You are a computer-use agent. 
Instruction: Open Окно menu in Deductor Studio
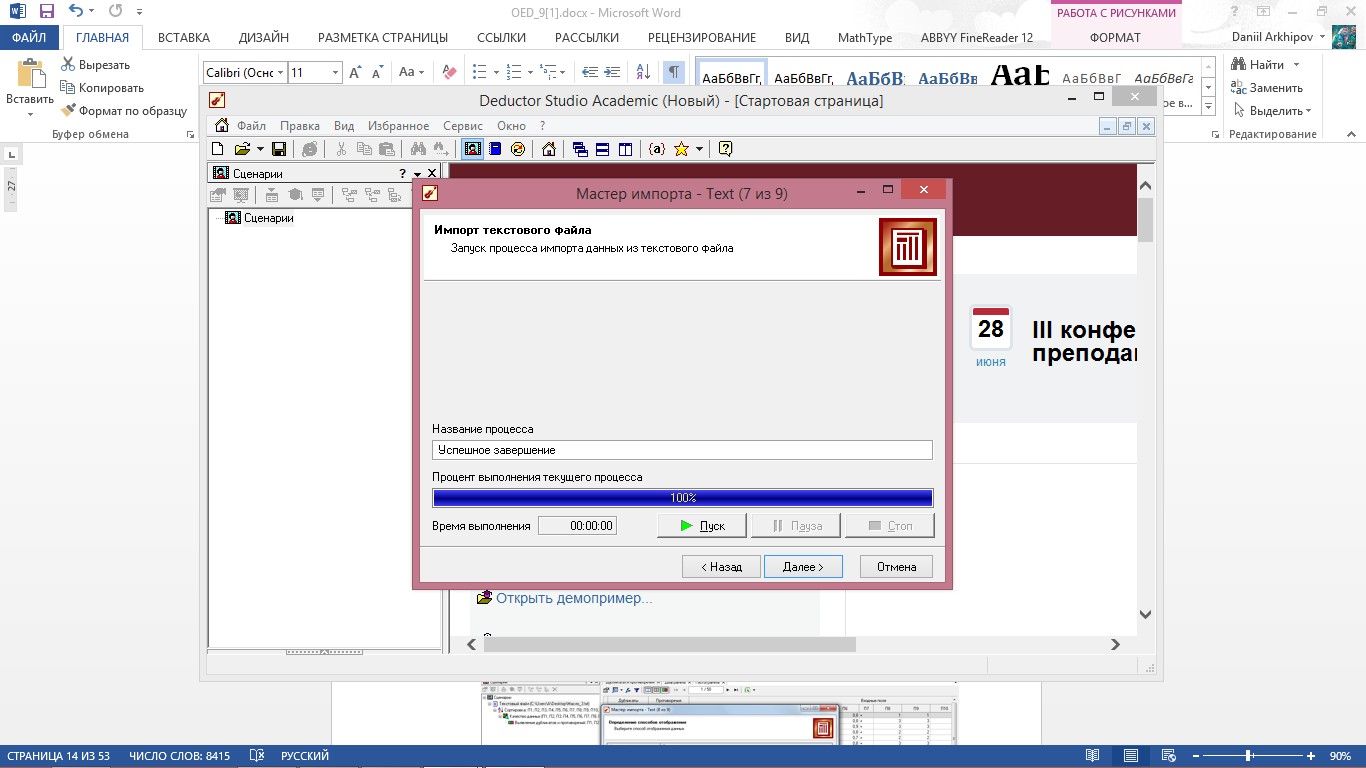511,126
